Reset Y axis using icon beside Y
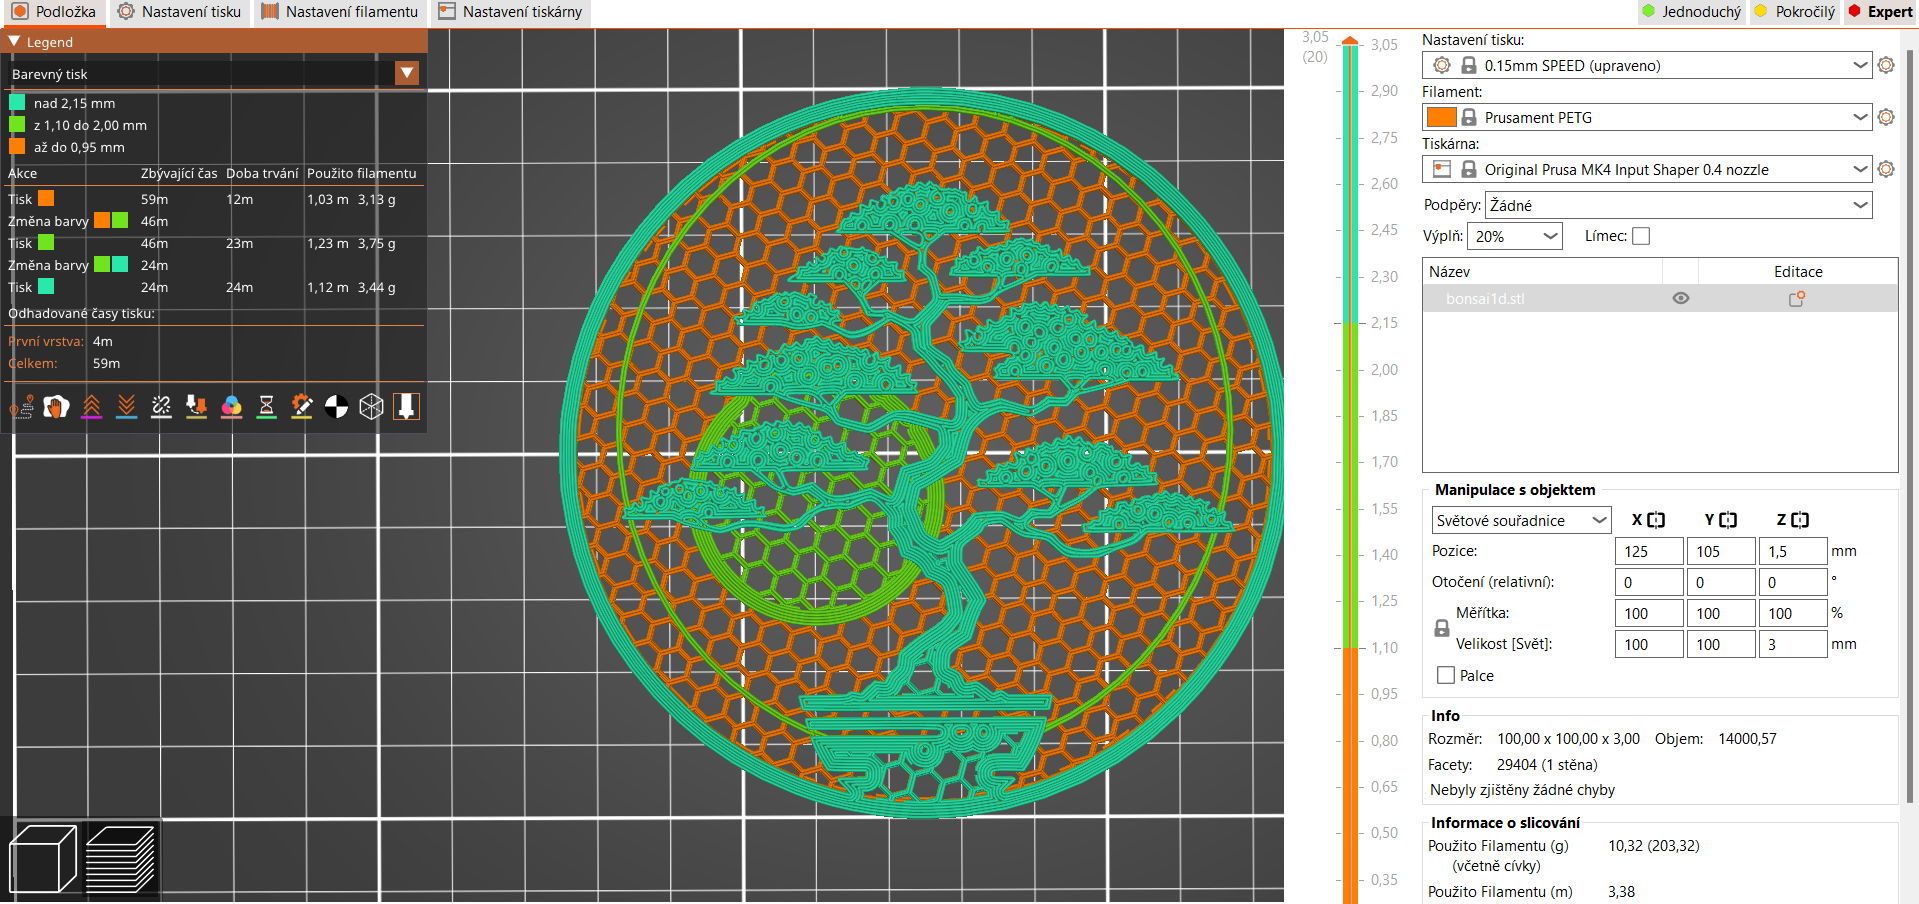 [x=1728, y=520]
